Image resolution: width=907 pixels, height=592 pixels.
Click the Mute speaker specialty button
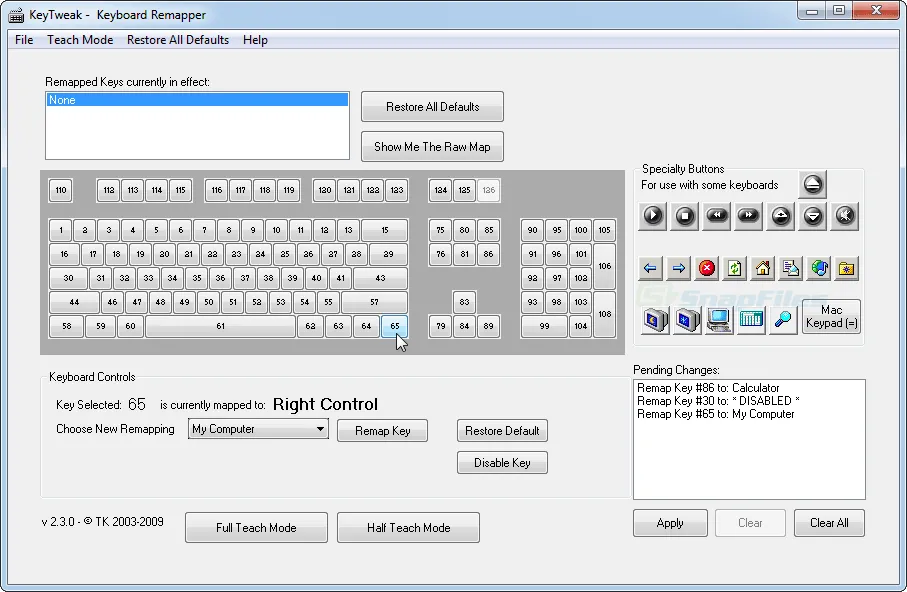pyautogui.click(x=845, y=216)
